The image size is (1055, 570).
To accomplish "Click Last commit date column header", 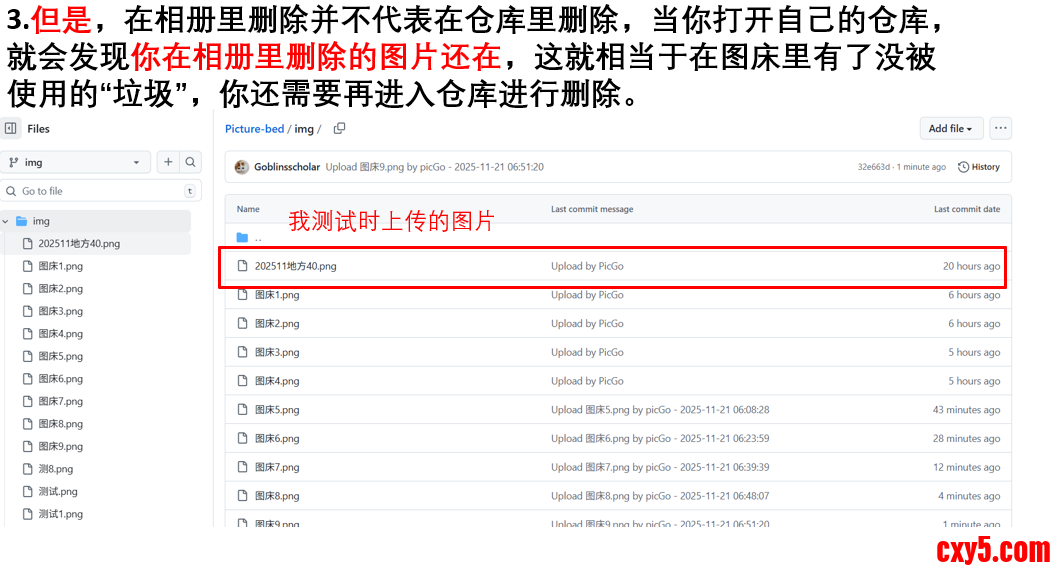I will [967, 209].
